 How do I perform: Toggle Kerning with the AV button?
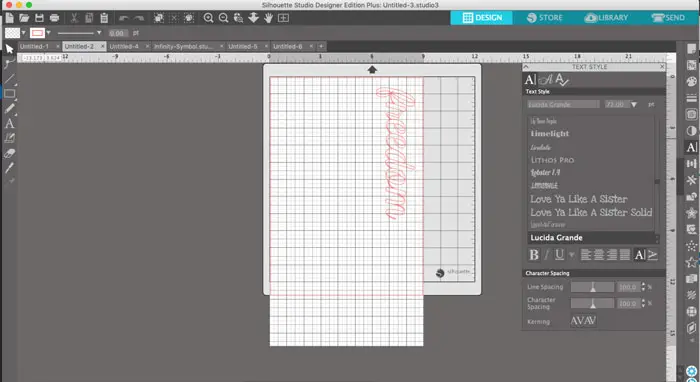583,321
